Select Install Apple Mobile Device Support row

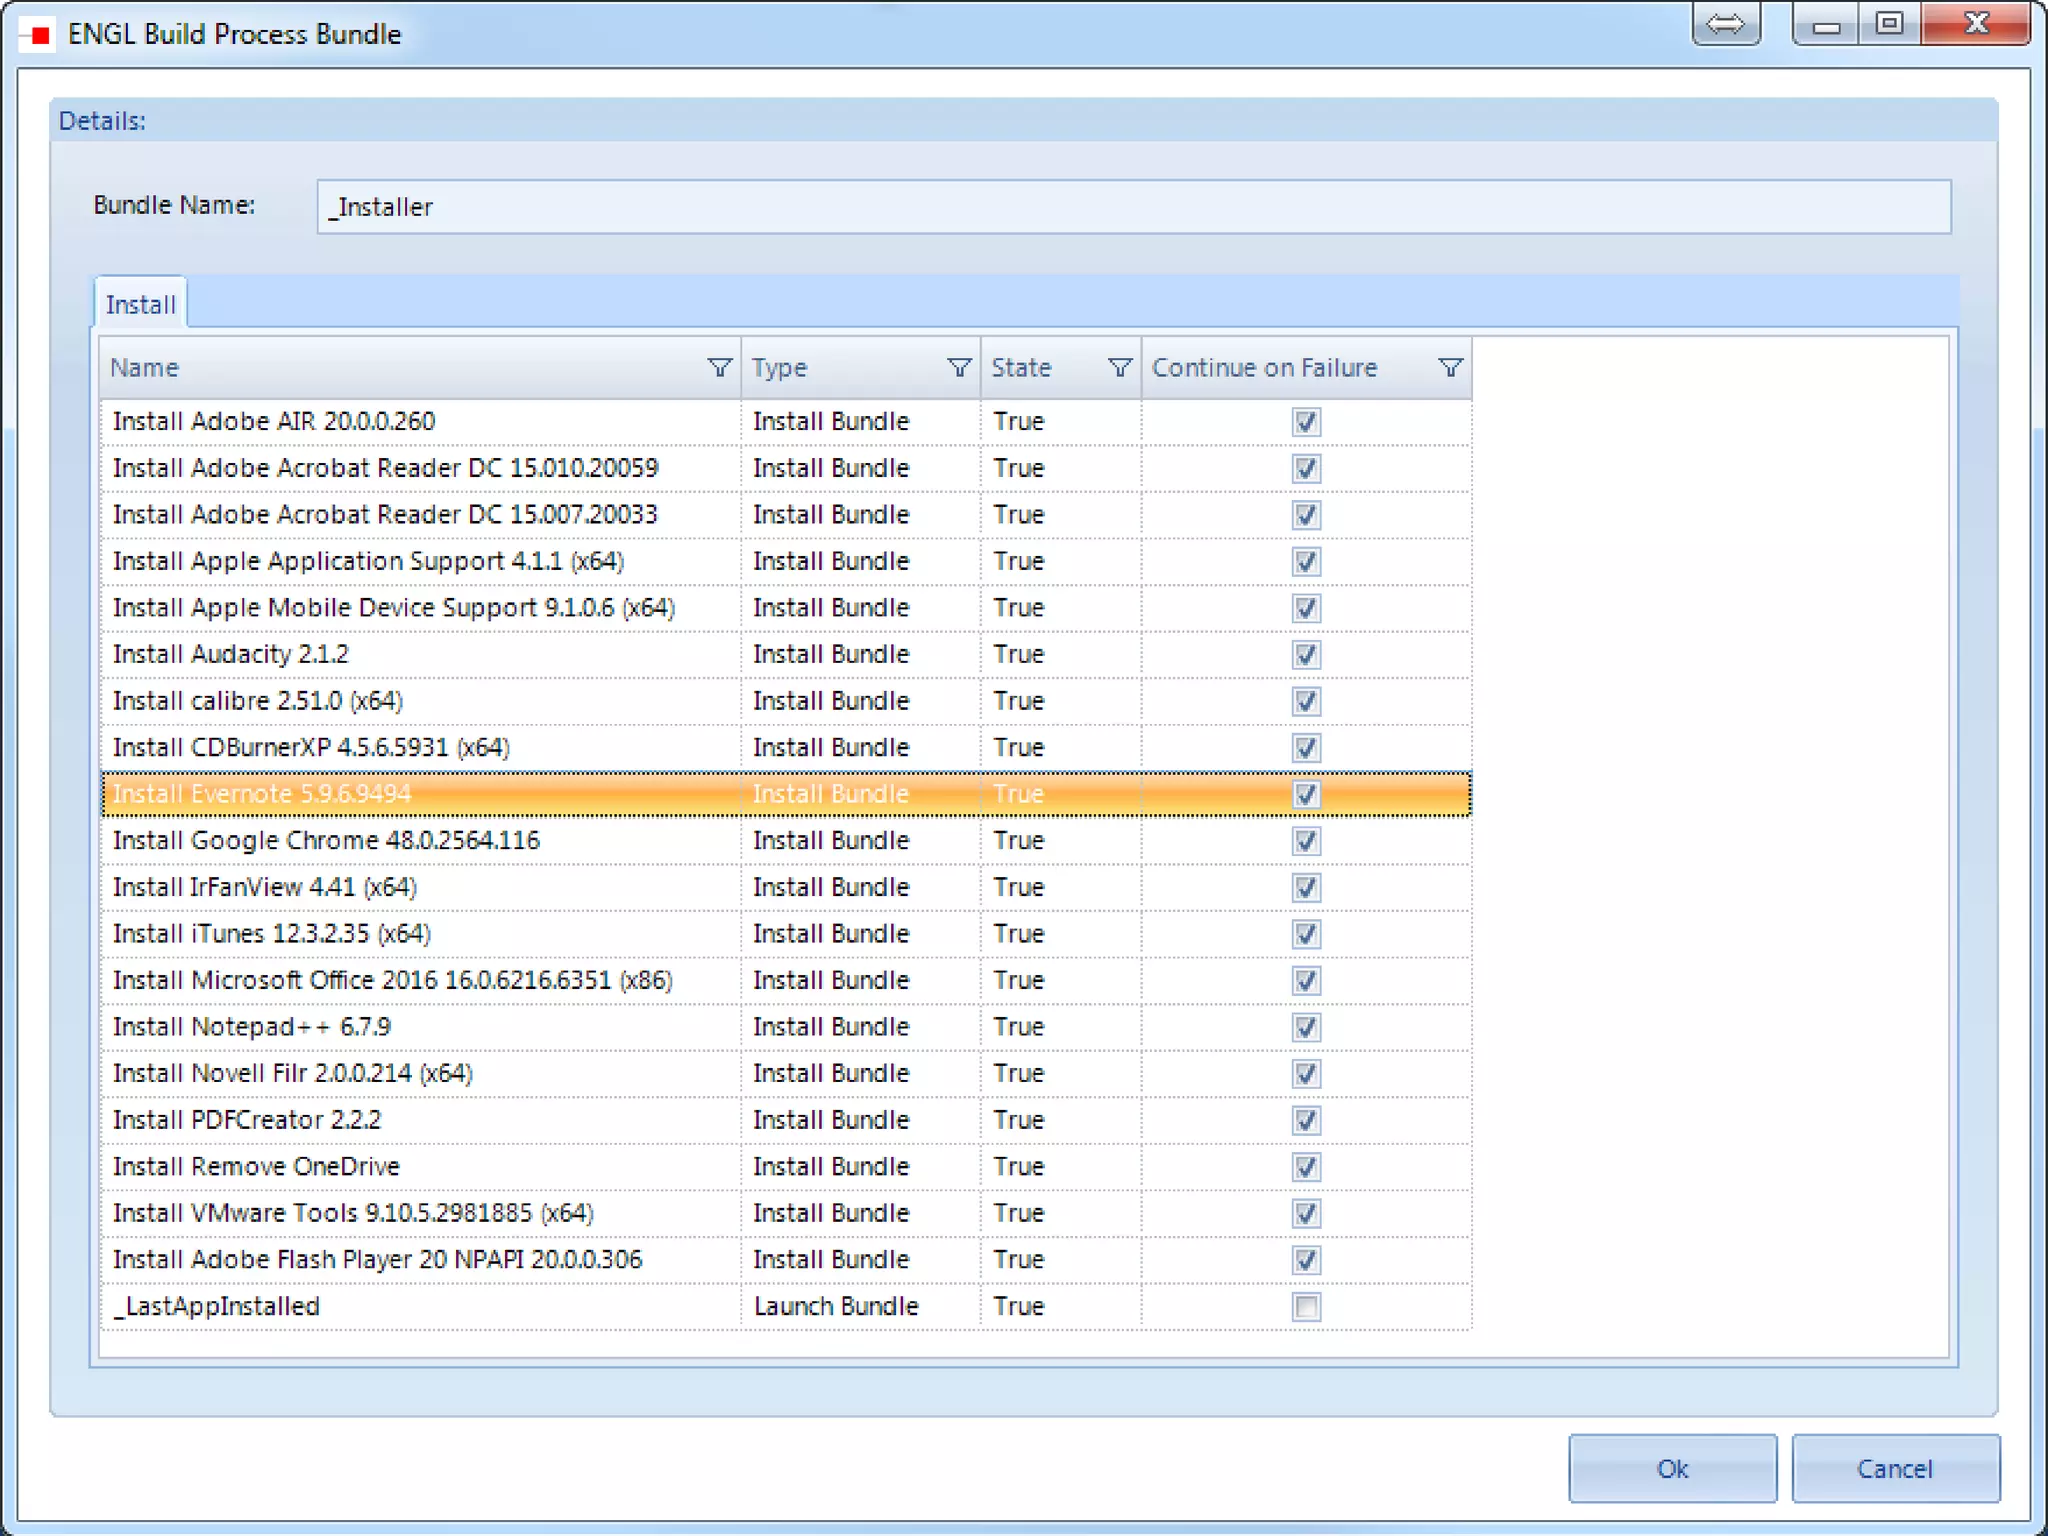pos(786,608)
